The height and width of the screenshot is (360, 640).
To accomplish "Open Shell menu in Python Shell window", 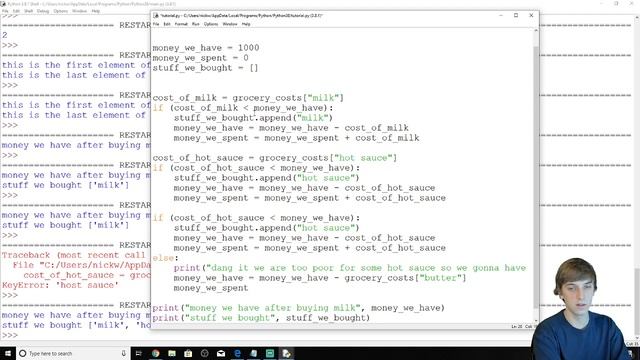I will (29, 11).
